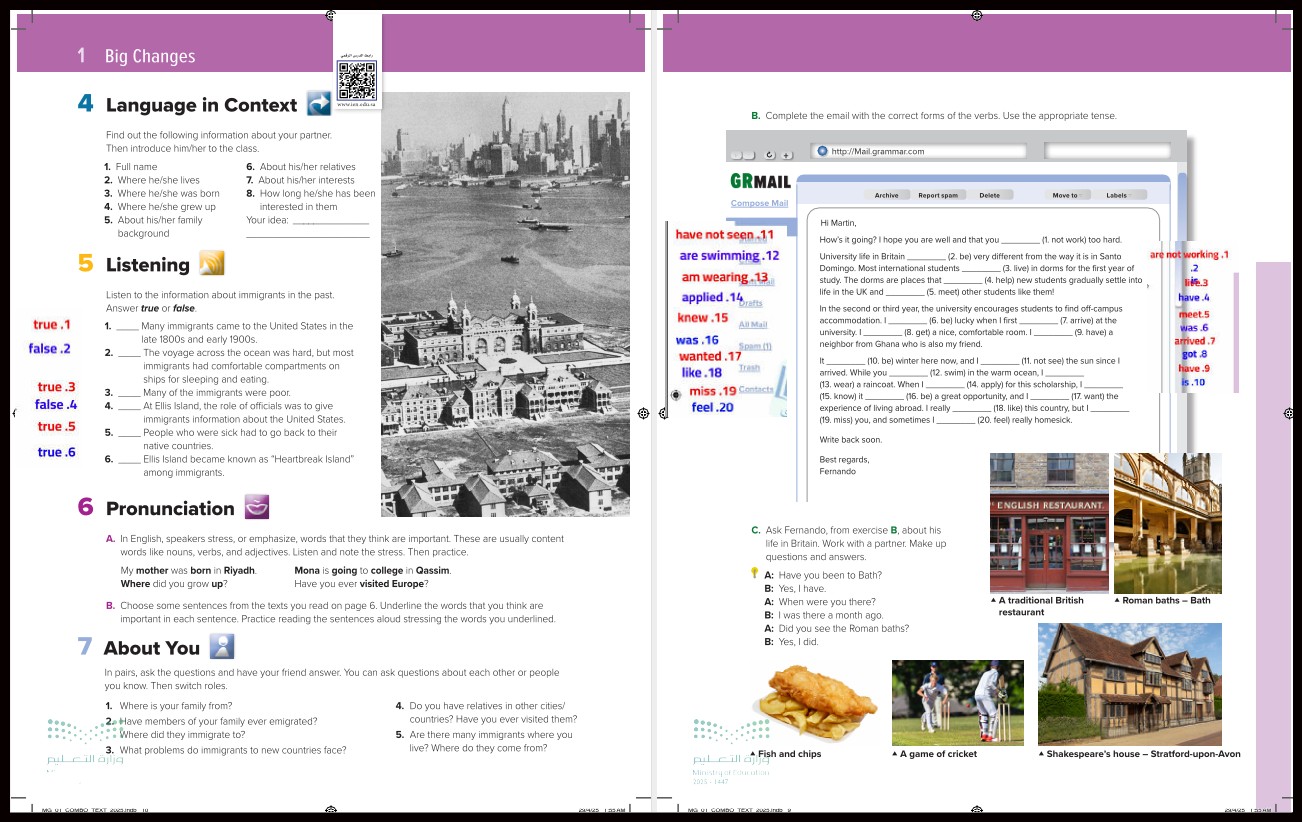Click the Report spam button

tap(938, 196)
